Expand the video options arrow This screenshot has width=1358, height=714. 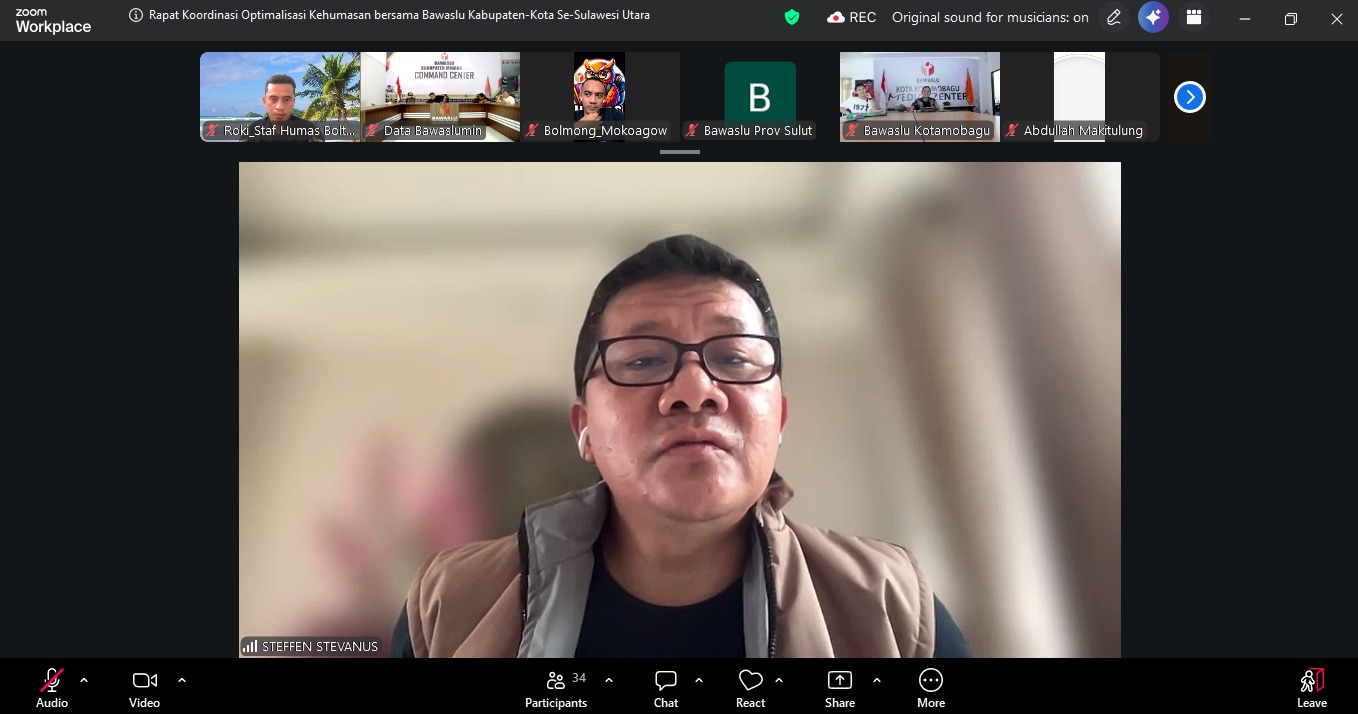(182, 680)
